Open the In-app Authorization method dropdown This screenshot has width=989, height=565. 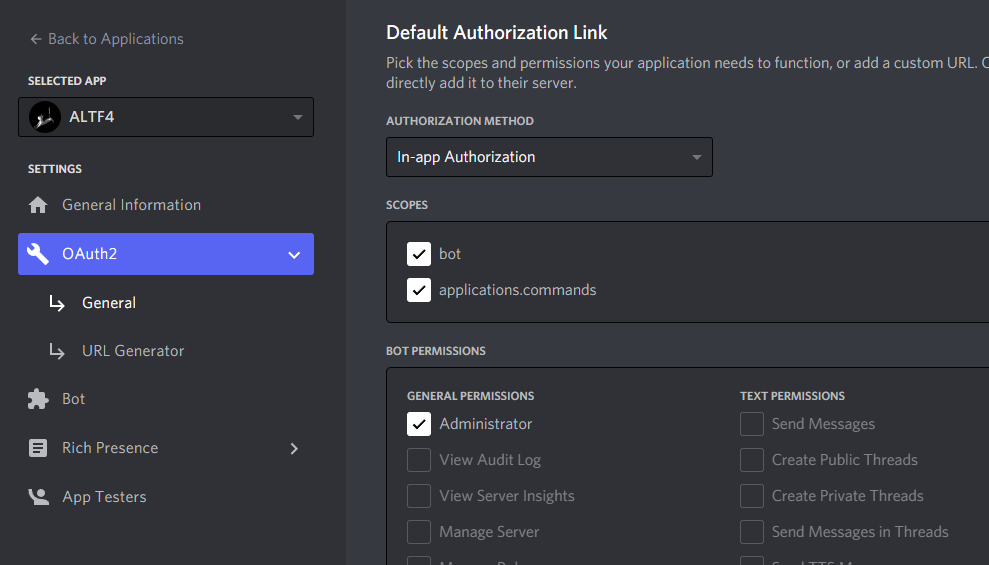(x=549, y=157)
